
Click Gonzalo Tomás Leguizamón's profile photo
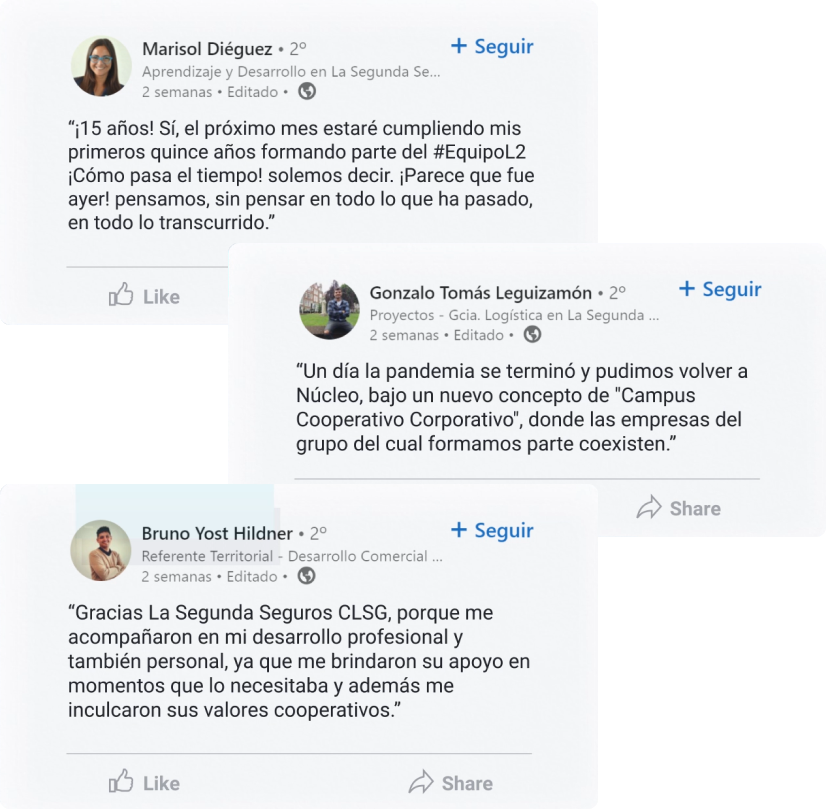point(330,309)
